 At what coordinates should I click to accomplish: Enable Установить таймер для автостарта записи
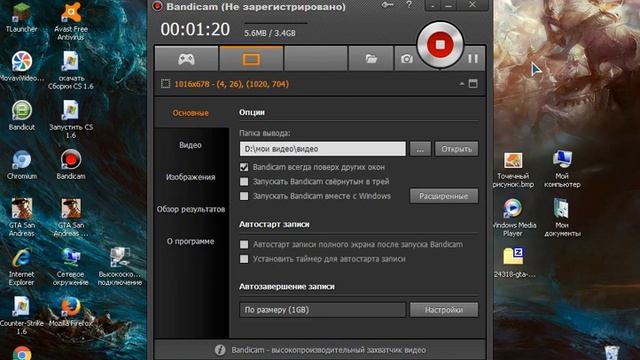244,259
